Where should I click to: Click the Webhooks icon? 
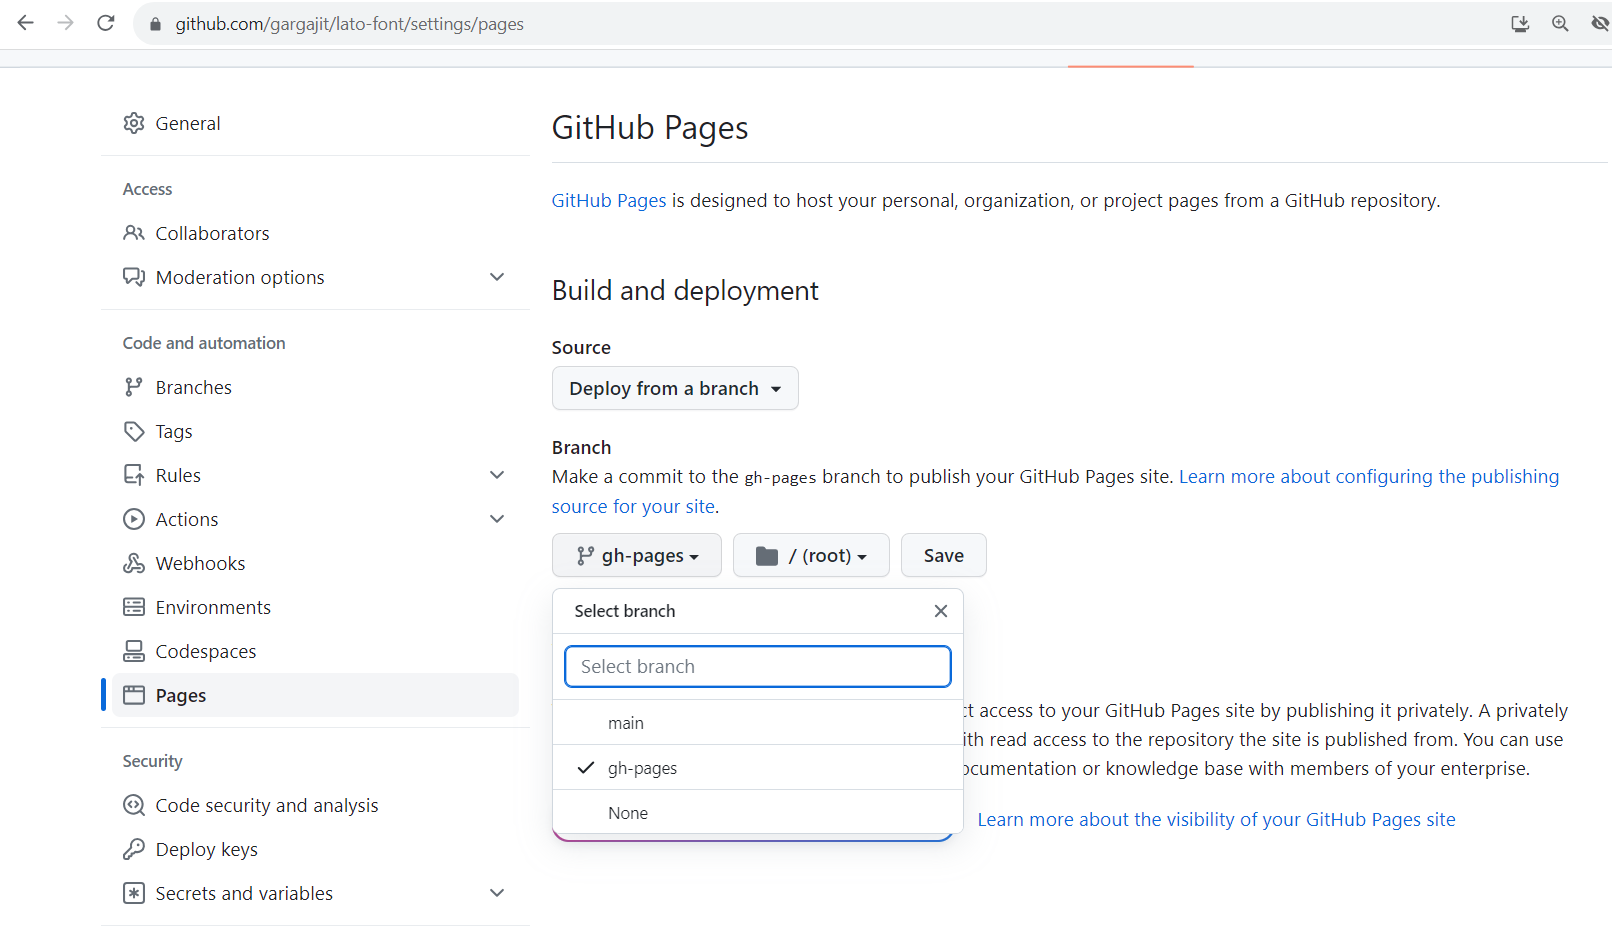[x=134, y=563]
